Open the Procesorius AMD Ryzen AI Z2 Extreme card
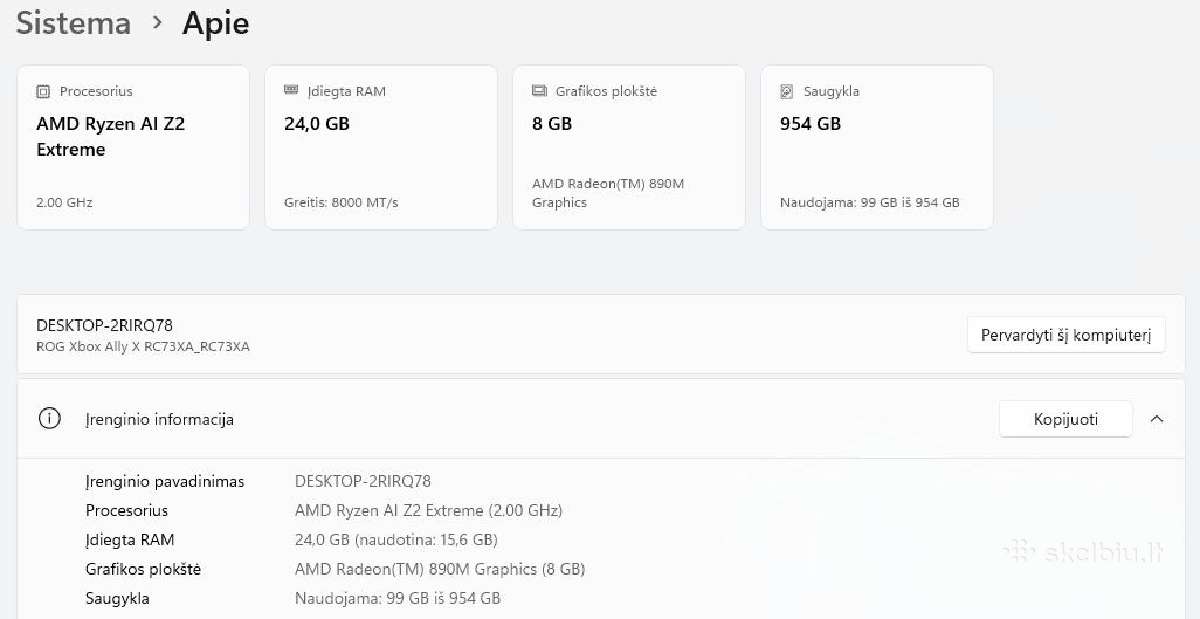Image resolution: width=1200 pixels, height=619 pixels. point(133,147)
